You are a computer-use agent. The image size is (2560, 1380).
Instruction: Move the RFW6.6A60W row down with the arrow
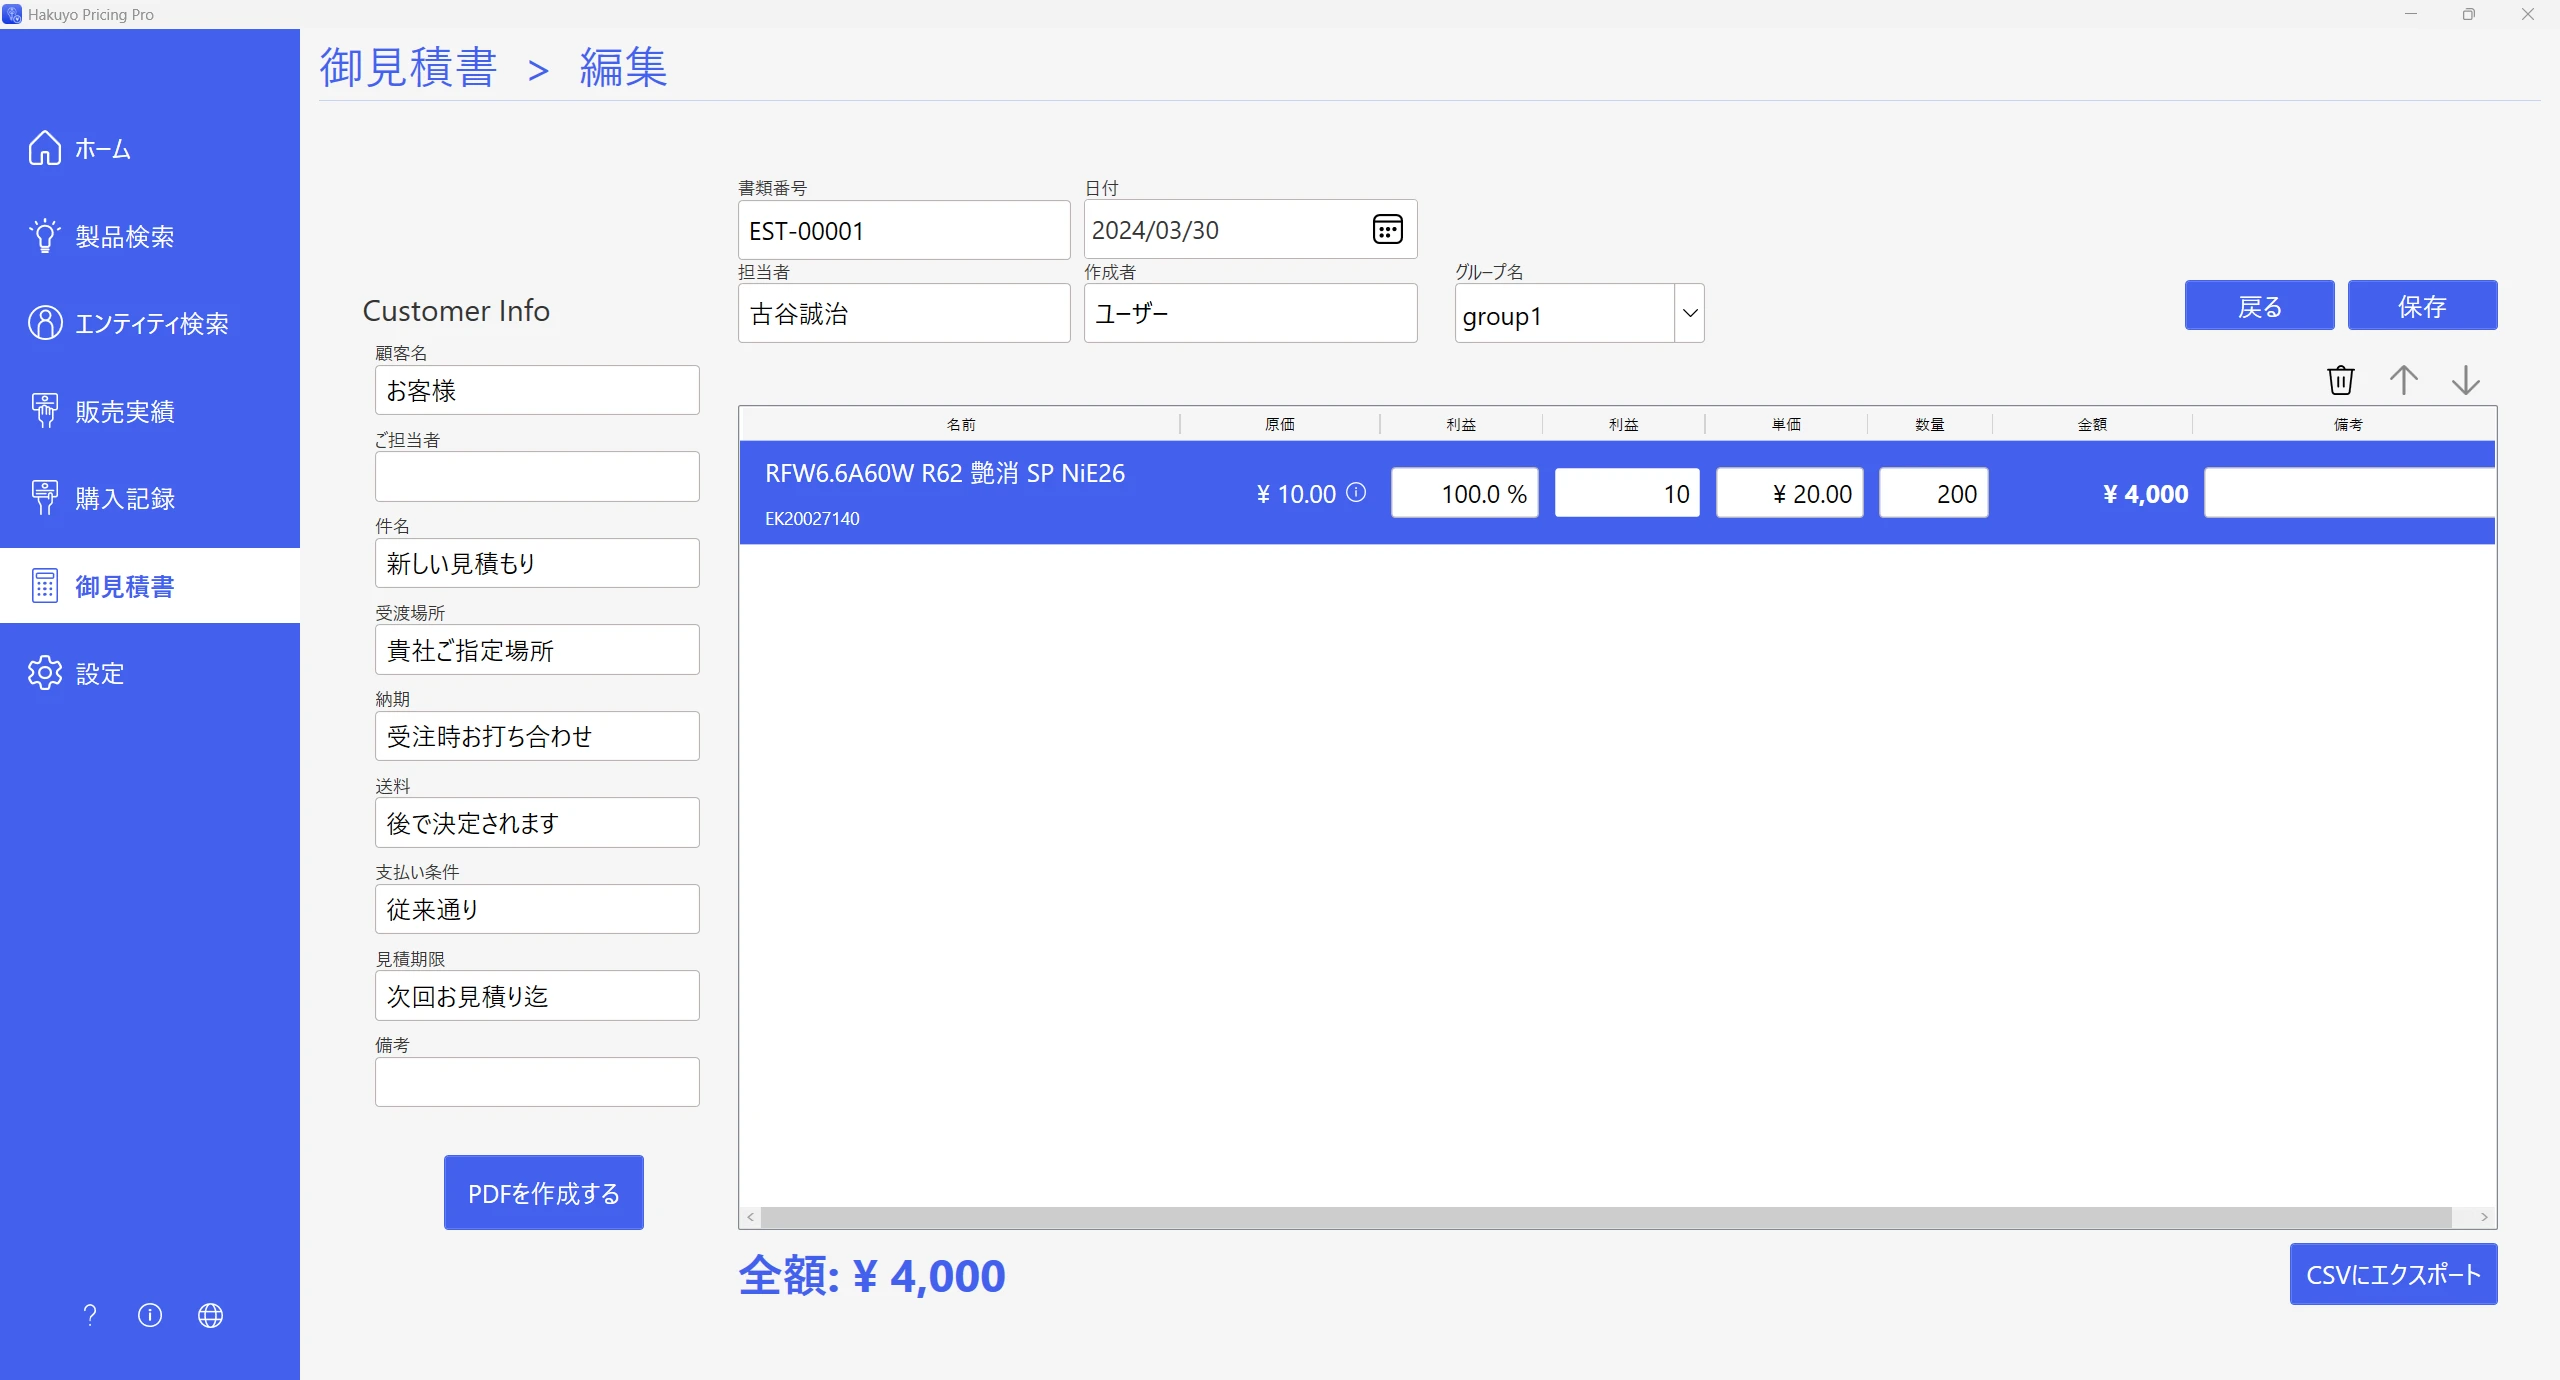click(2466, 380)
